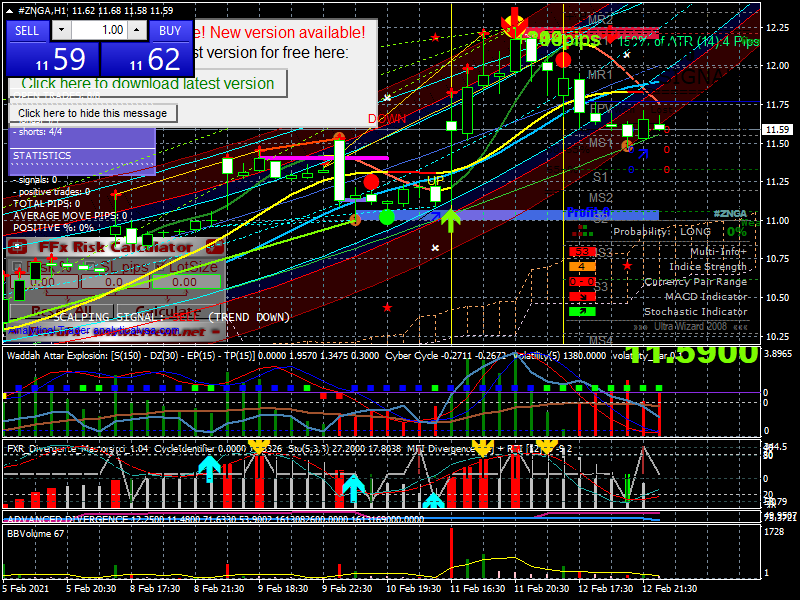The height and width of the screenshot is (600, 800).
Task: Click the tall red BBVolume bar at 11 Feb 16:30
Action: coord(451,553)
